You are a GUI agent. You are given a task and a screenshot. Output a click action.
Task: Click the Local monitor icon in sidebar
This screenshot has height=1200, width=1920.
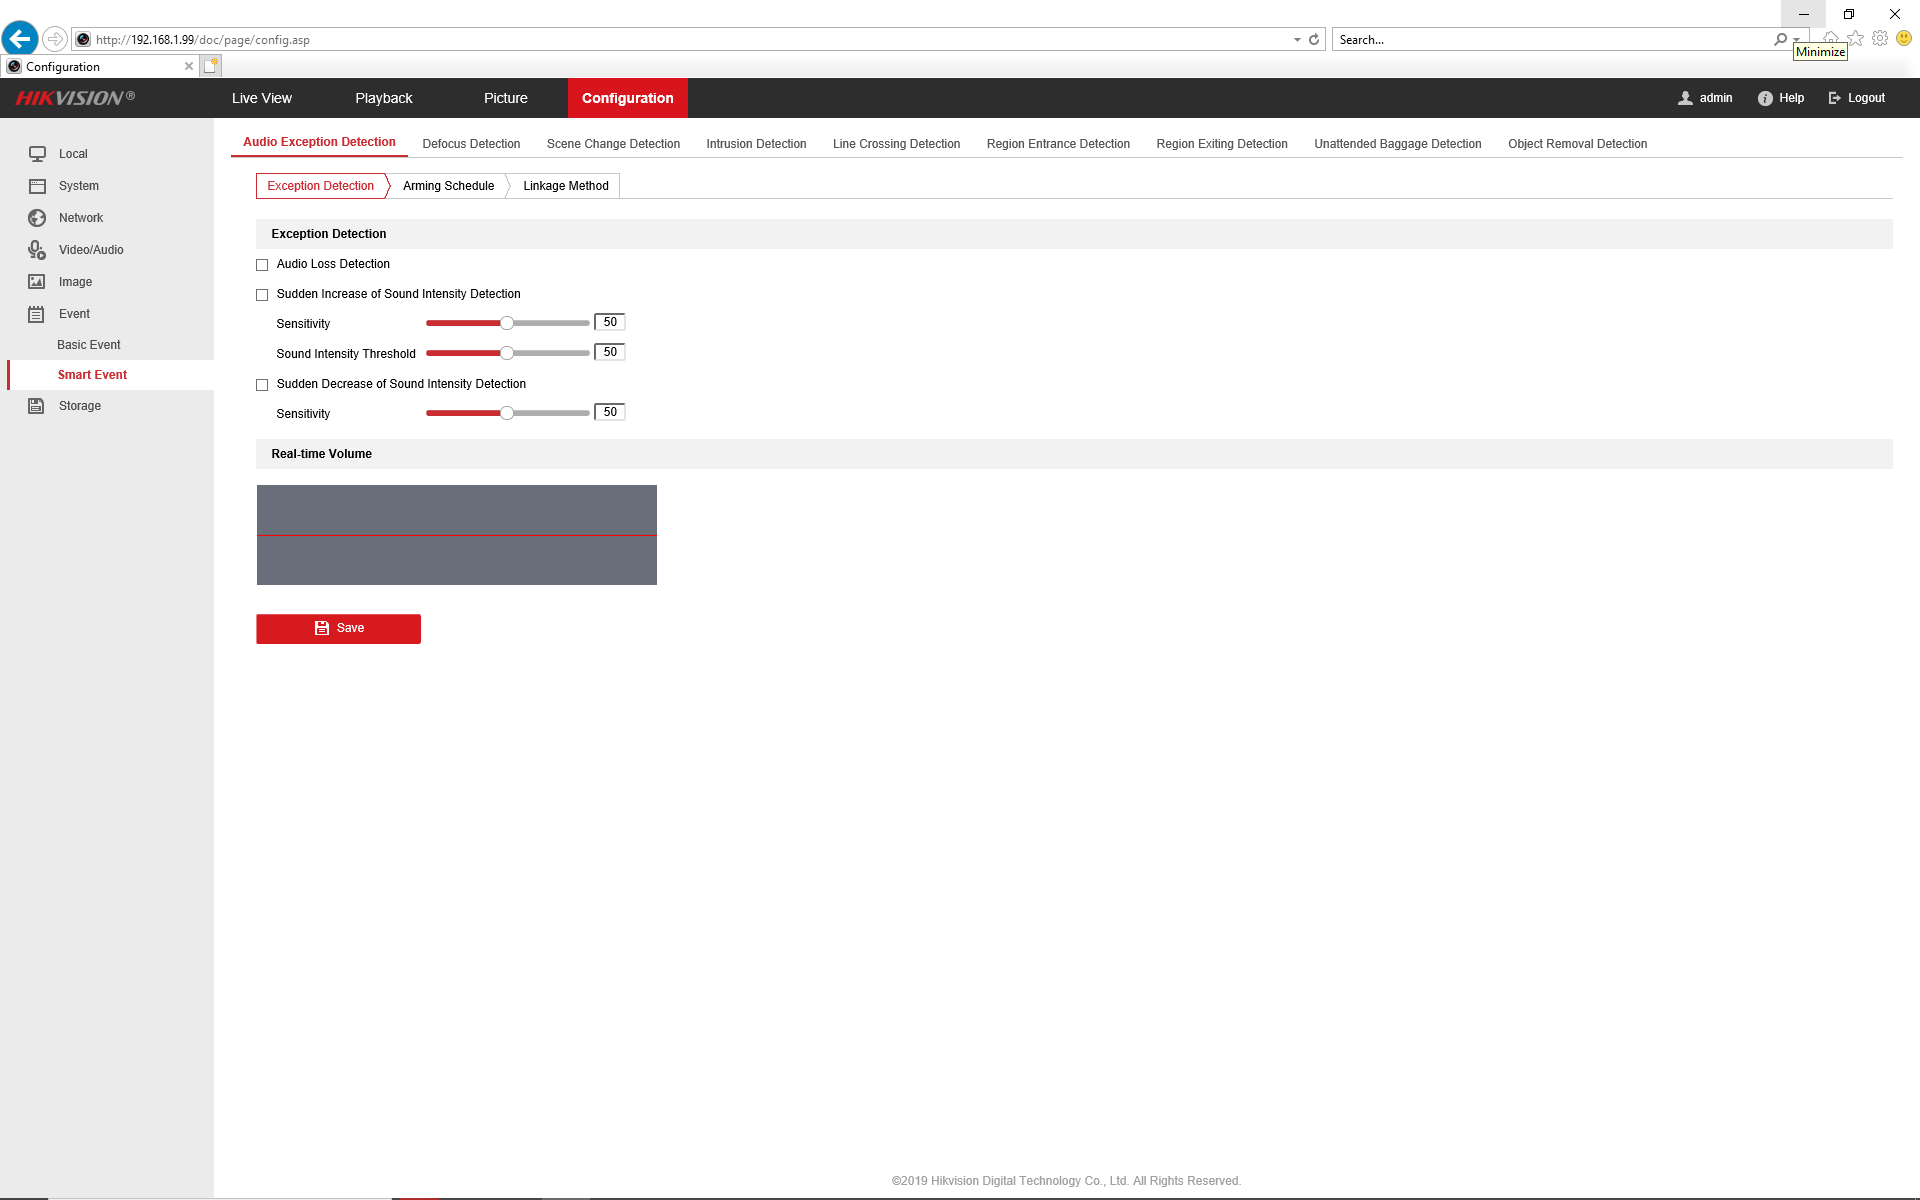37,154
